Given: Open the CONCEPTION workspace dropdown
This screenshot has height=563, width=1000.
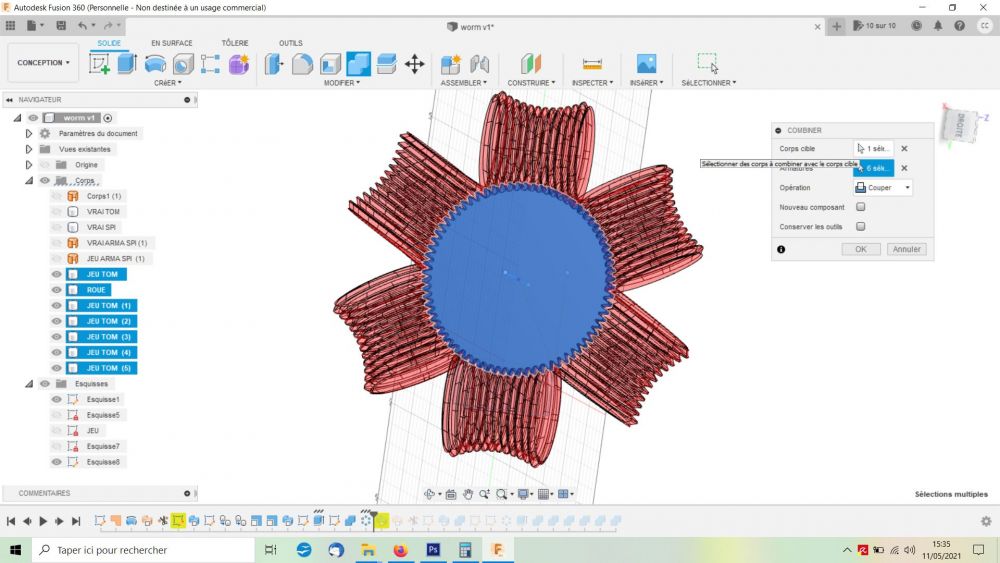Looking at the screenshot, I should pos(43,63).
